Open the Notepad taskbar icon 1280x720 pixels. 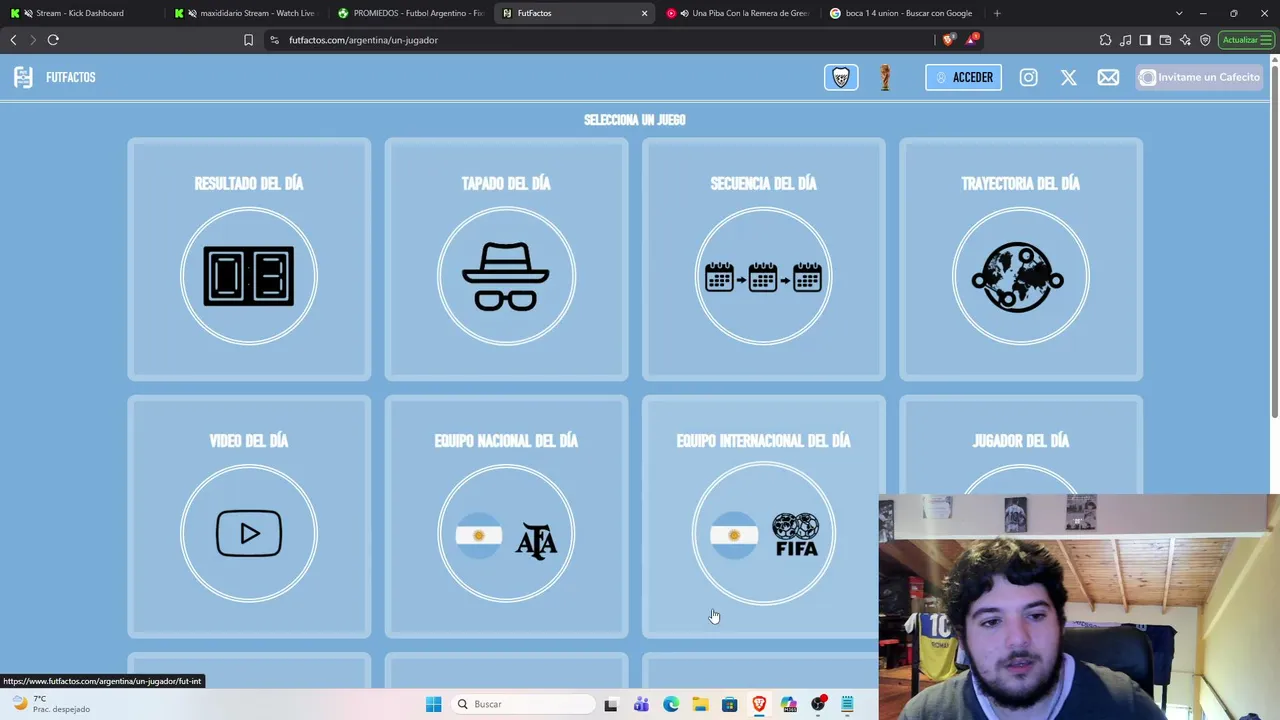pos(847,704)
